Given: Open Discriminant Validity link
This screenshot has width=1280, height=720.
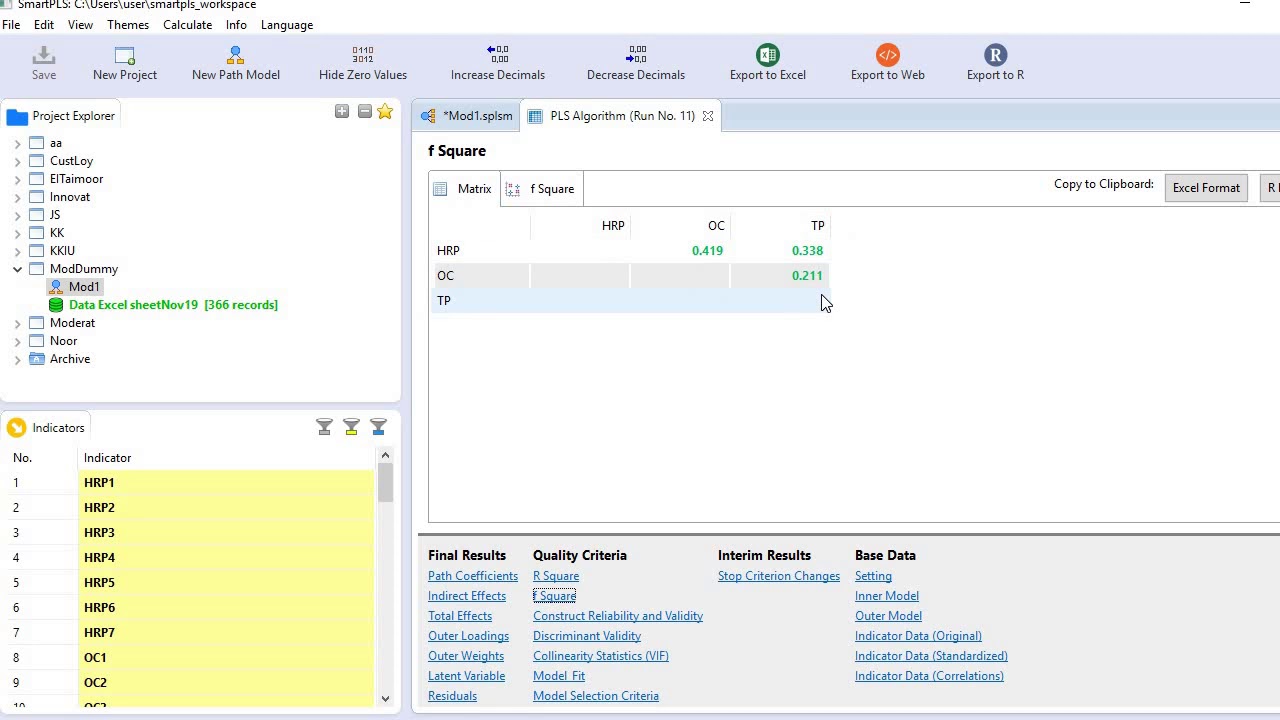Looking at the screenshot, I should [x=587, y=636].
